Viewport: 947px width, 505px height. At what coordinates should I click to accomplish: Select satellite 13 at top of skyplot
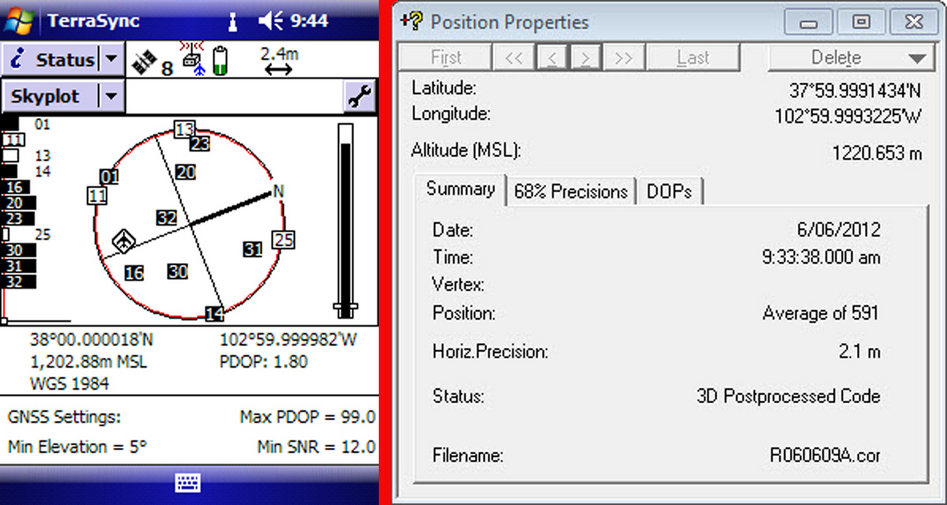[185, 129]
